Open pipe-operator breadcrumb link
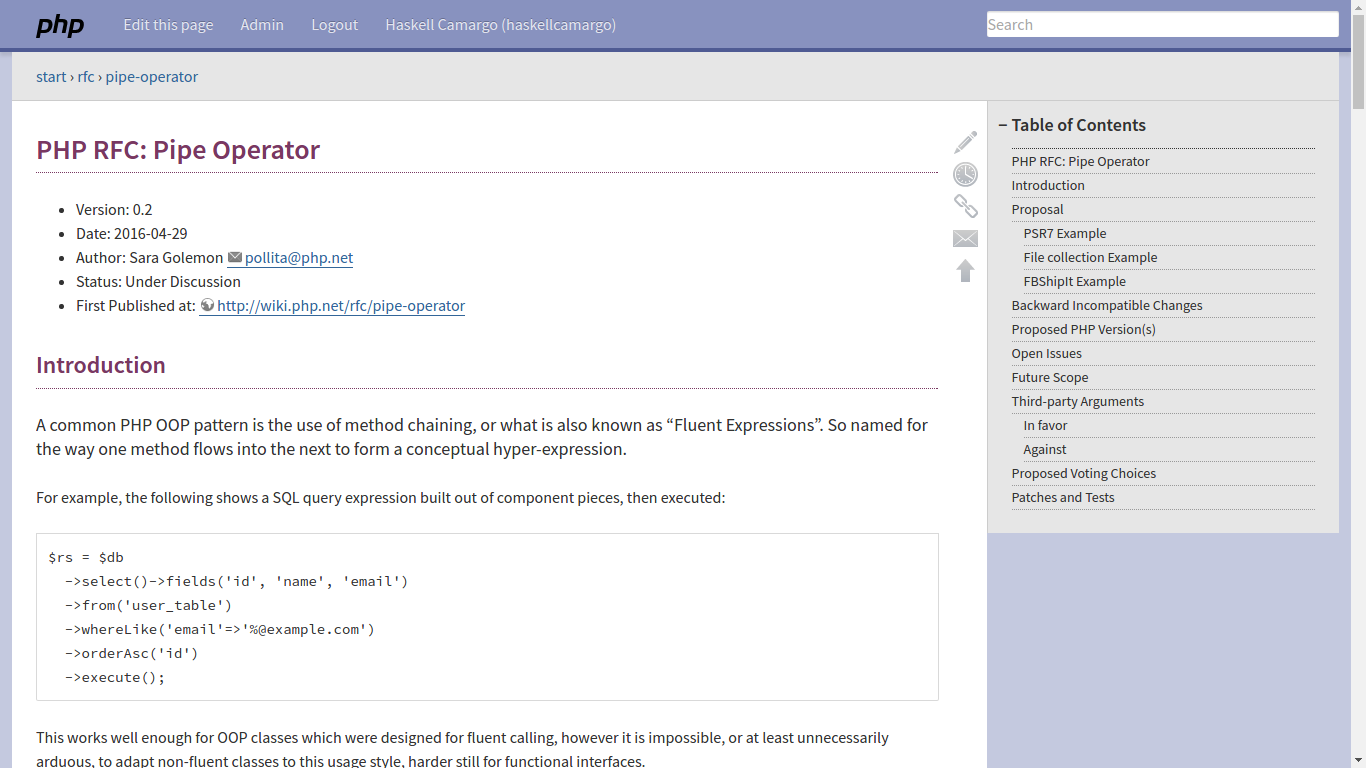1366x768 pixels. pyautogui.click(x=152, y=77)
